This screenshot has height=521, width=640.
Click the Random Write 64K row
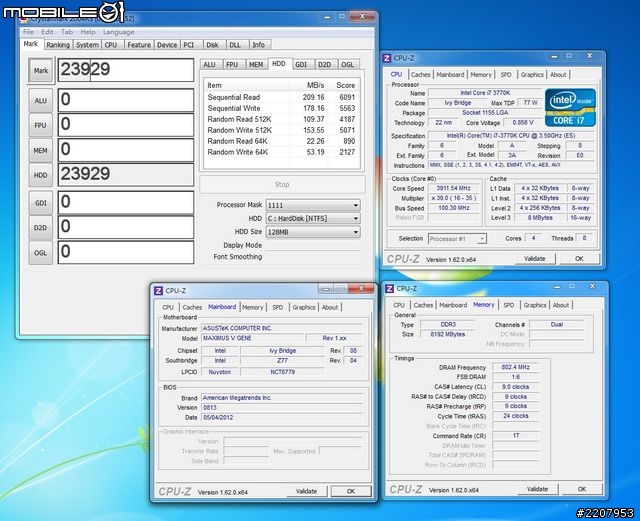point(281,152)
